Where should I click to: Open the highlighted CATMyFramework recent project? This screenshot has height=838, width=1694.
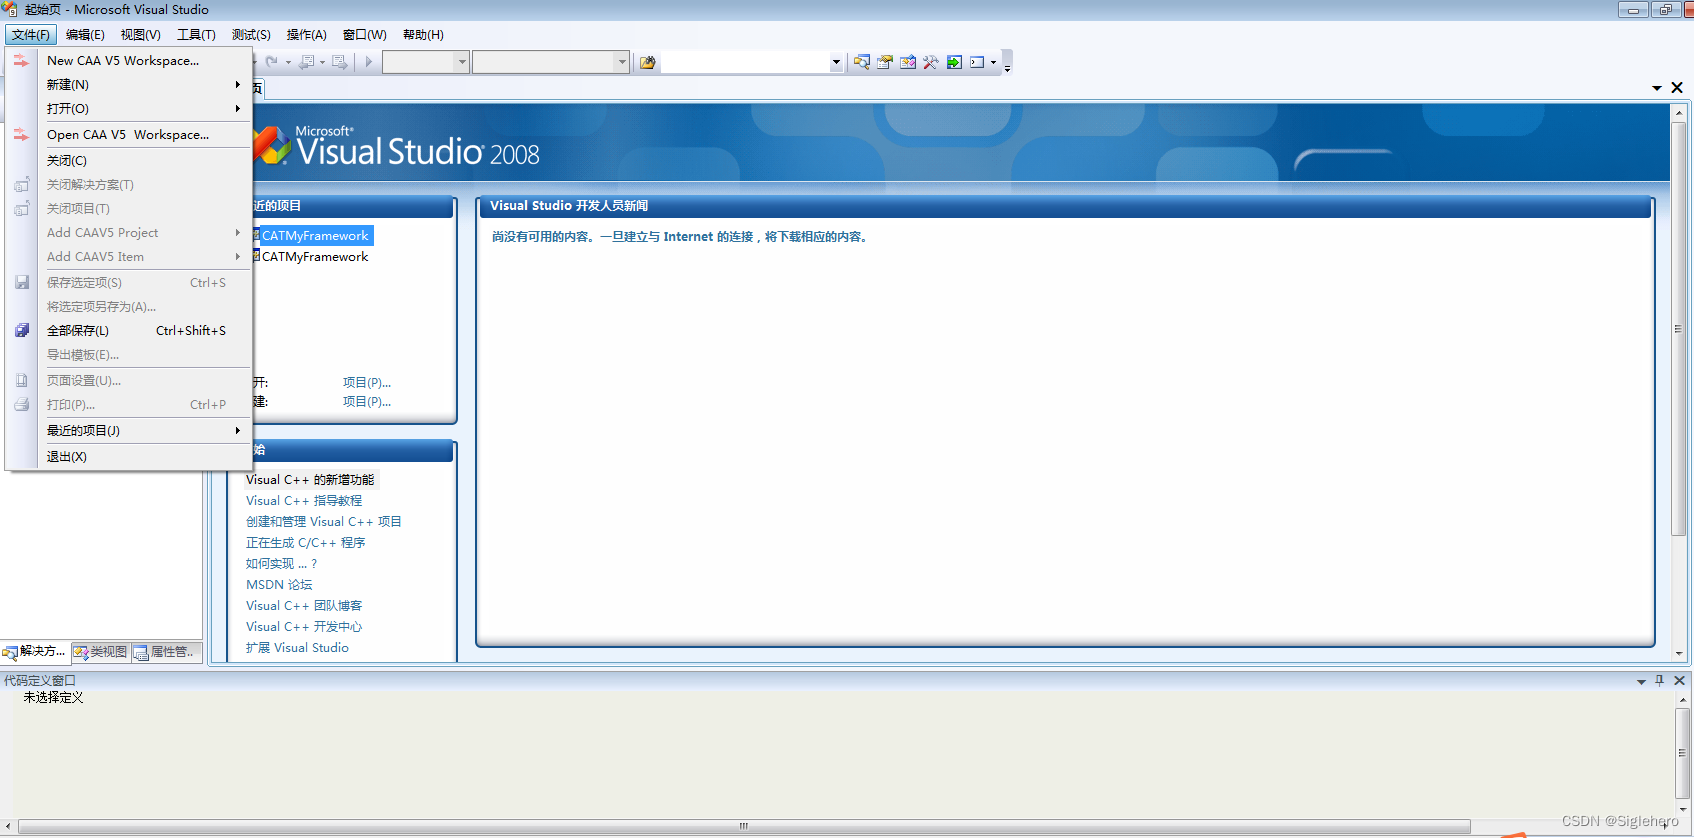point(315,235)
